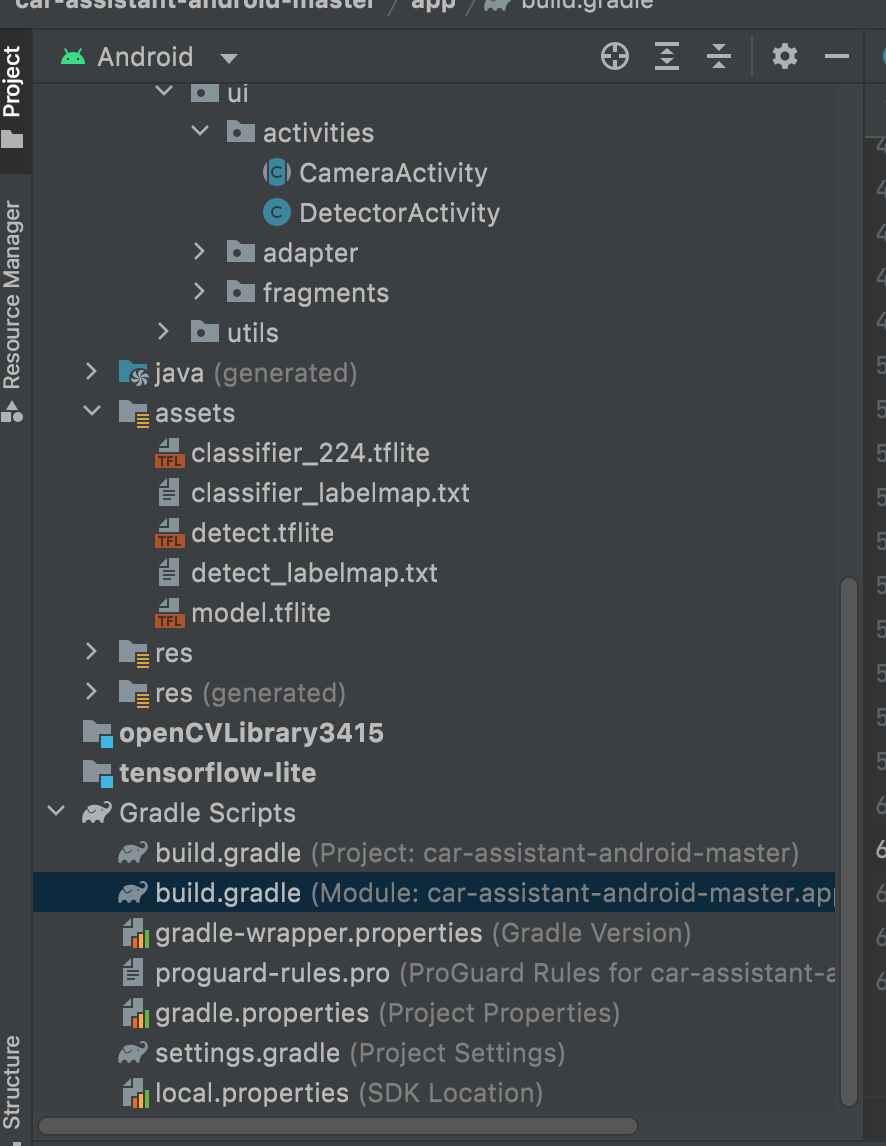Select the DetectorActivity class icon
886x1146 pixels.
276,213
